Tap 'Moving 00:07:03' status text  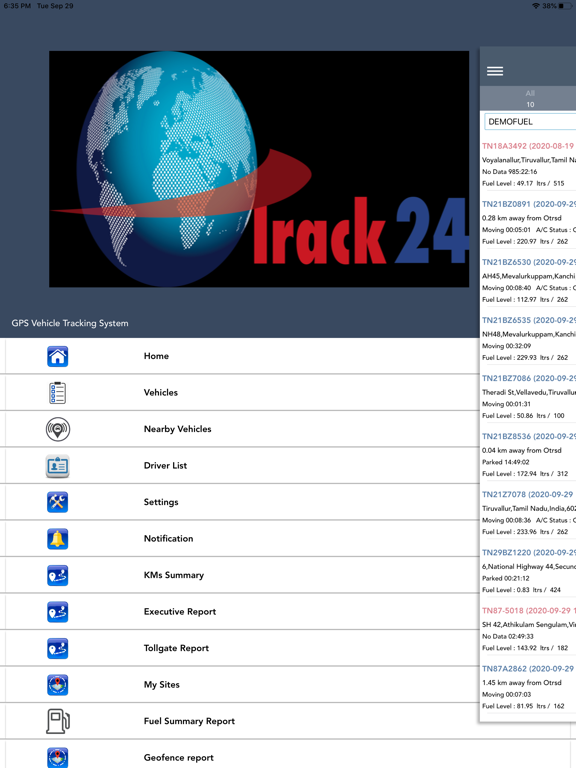[x=506, y=695]
